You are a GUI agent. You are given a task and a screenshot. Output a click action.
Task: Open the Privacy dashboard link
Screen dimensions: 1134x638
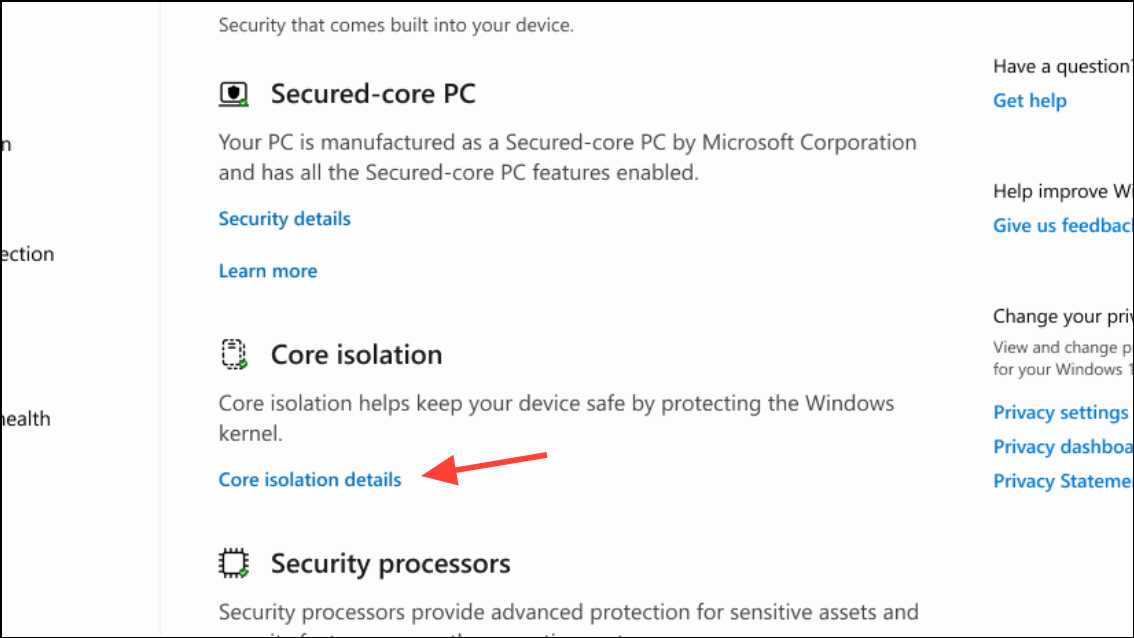[x=1062, y=447]
